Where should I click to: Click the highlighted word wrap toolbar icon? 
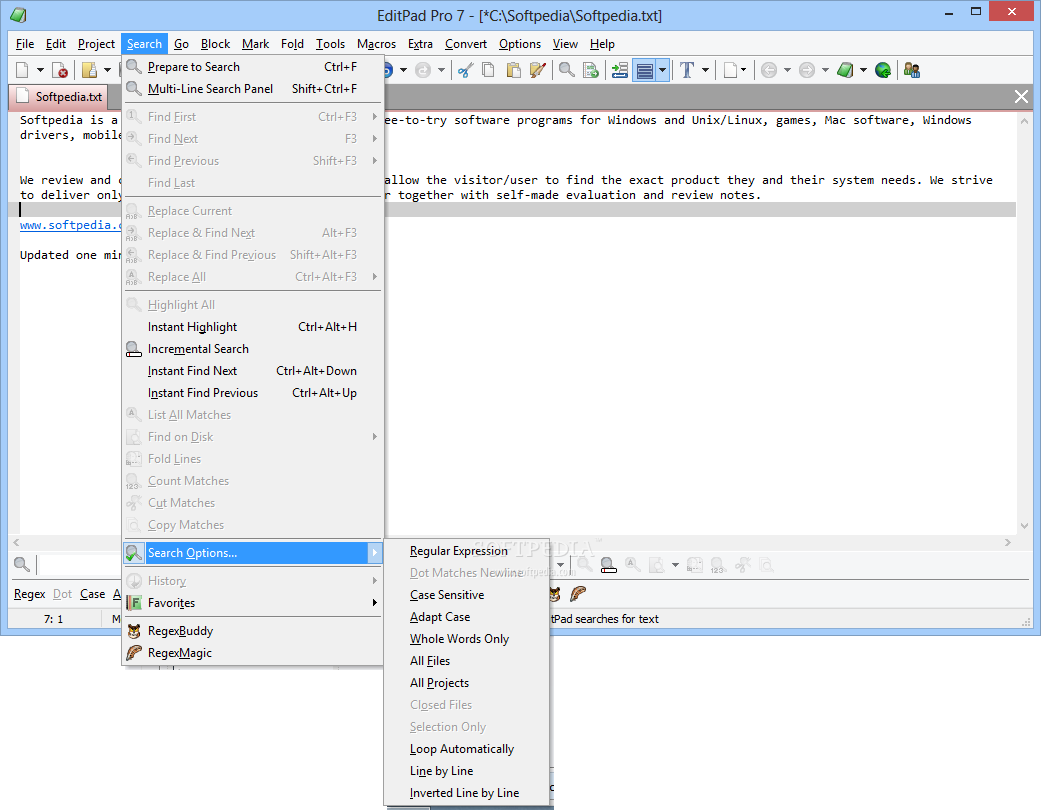coord(645,70)
